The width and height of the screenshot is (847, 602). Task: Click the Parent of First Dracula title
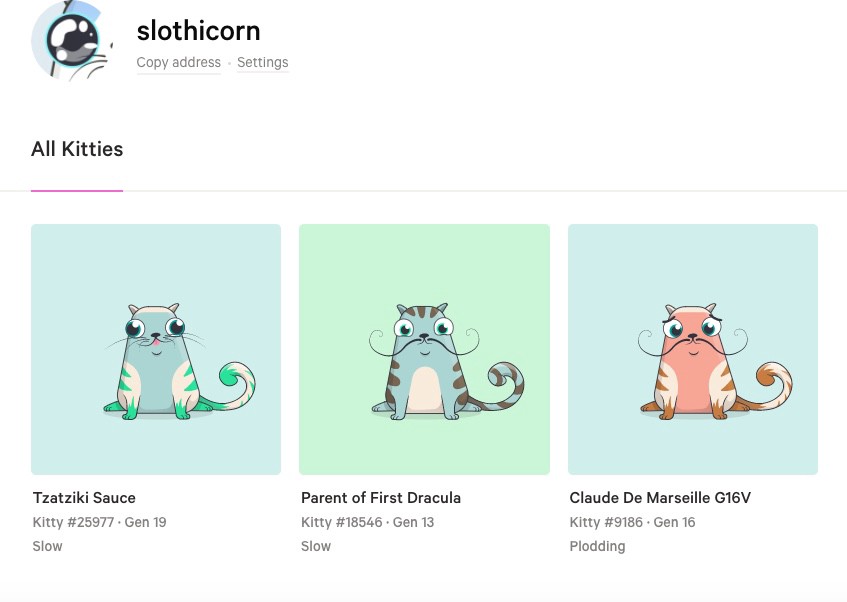(x=381, y=498)
